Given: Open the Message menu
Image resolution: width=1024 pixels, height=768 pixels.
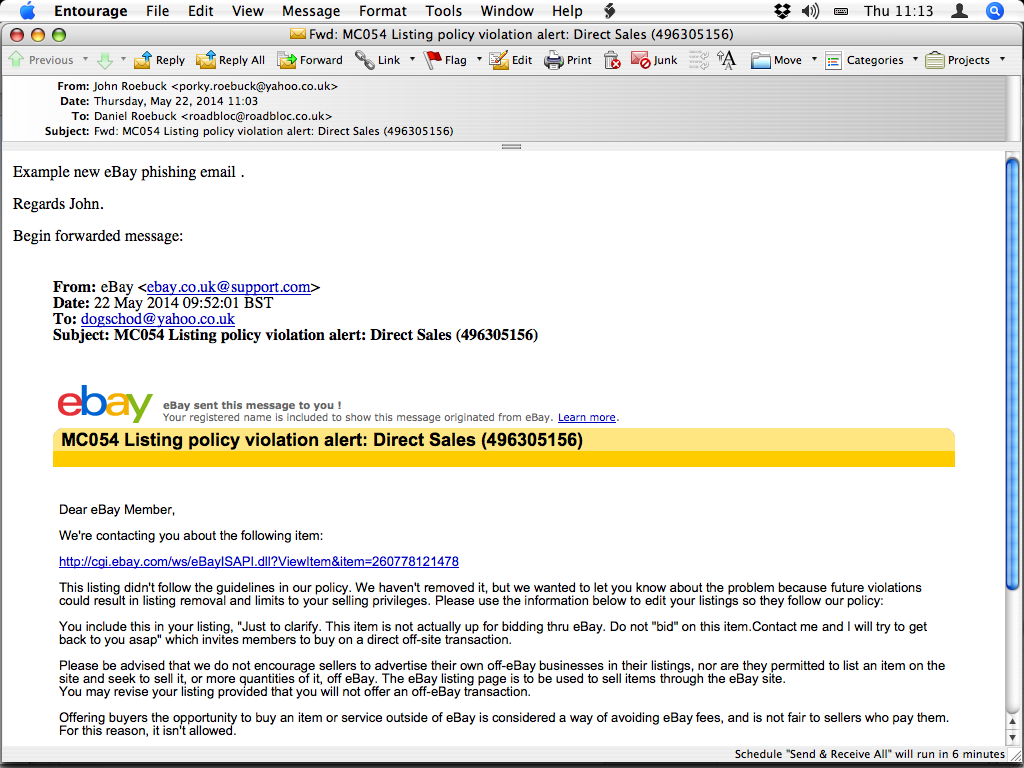Looking at the screenshot, I should (x=311, y=11).
